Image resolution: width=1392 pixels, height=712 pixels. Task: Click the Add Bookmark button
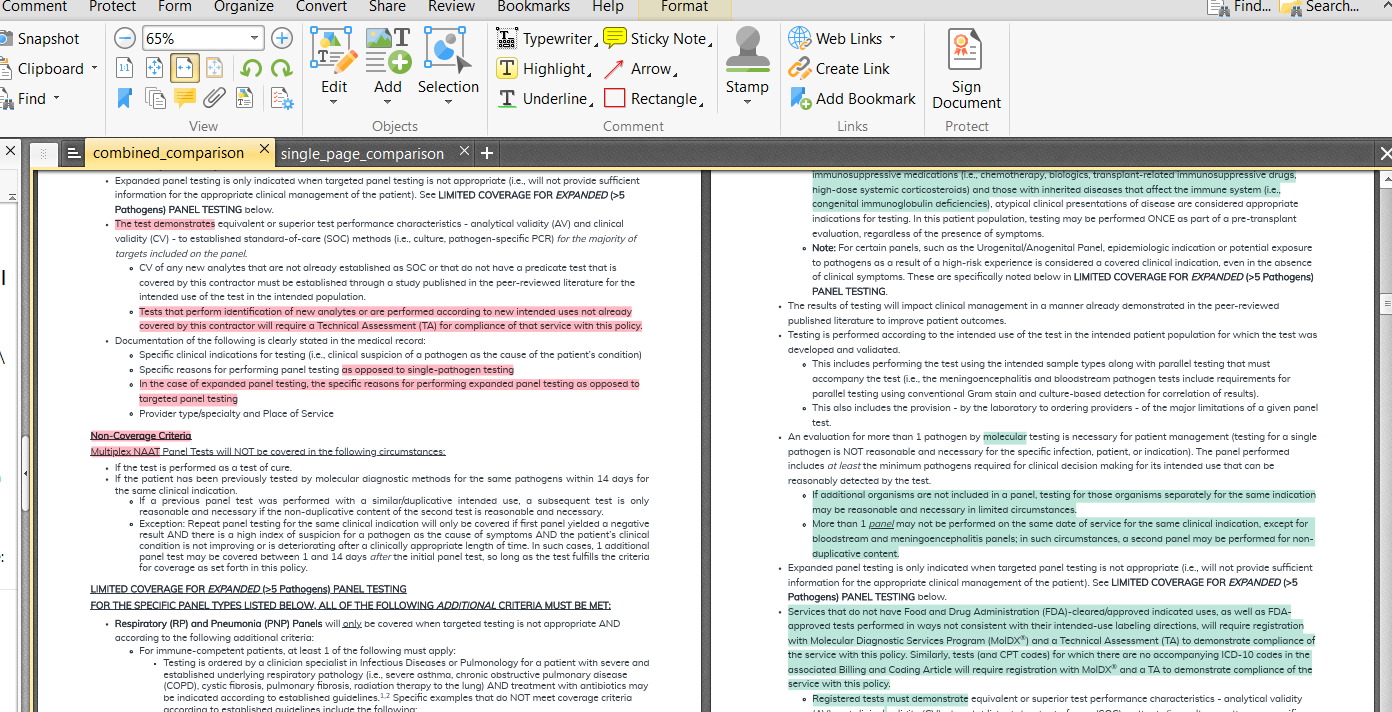(852, 98)
